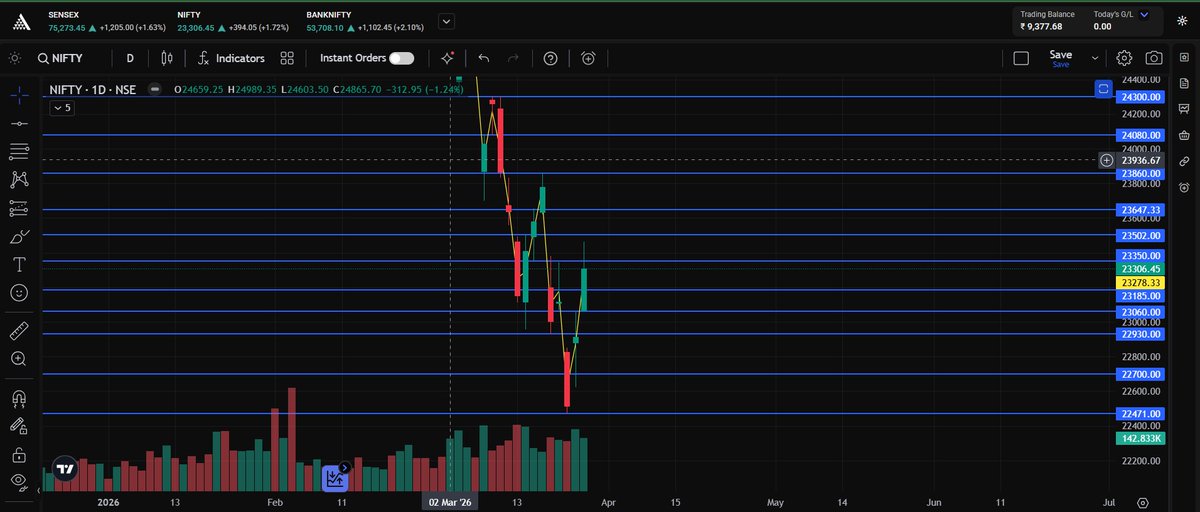1200x512 pixels.
Task: Expand the indices ticker dropdown arrow
Action: (445, 20)
